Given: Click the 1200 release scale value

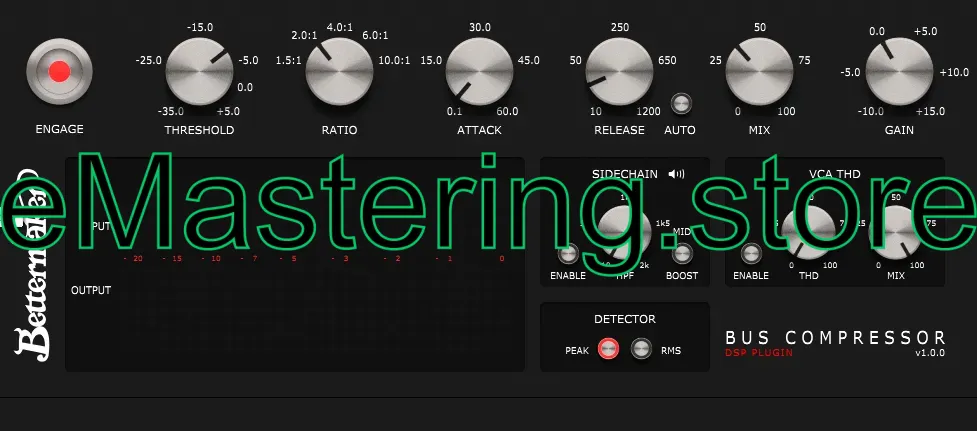Looking at the screenshot, I should click(649, 111).
